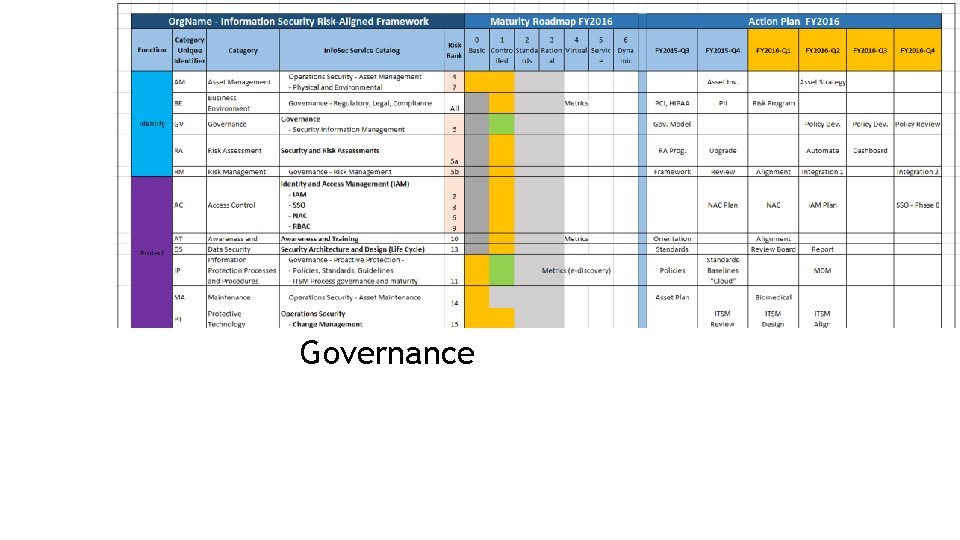Click the Category Unique Identifier column header
The height and width of the screenshot is (540, 960).
click(x=190, y=50)
